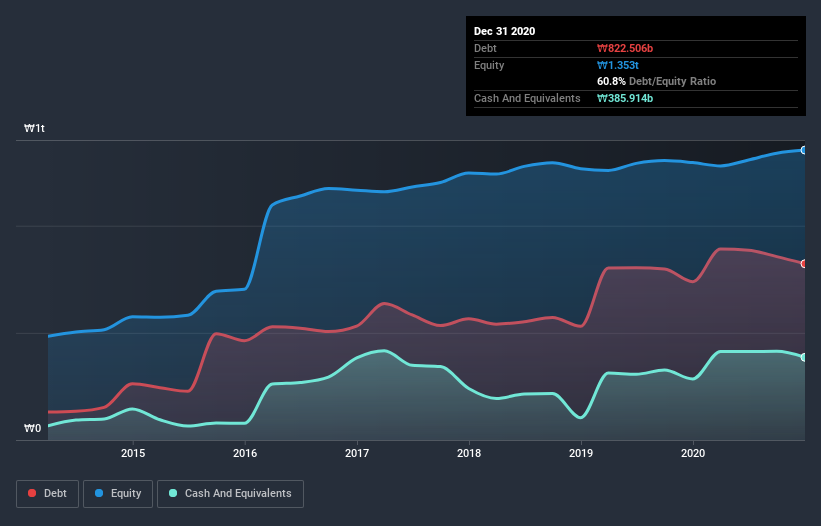This screenshot has height=526, width=821.
Task: Click the 2015 x-axis label
Action: [133, 453]
